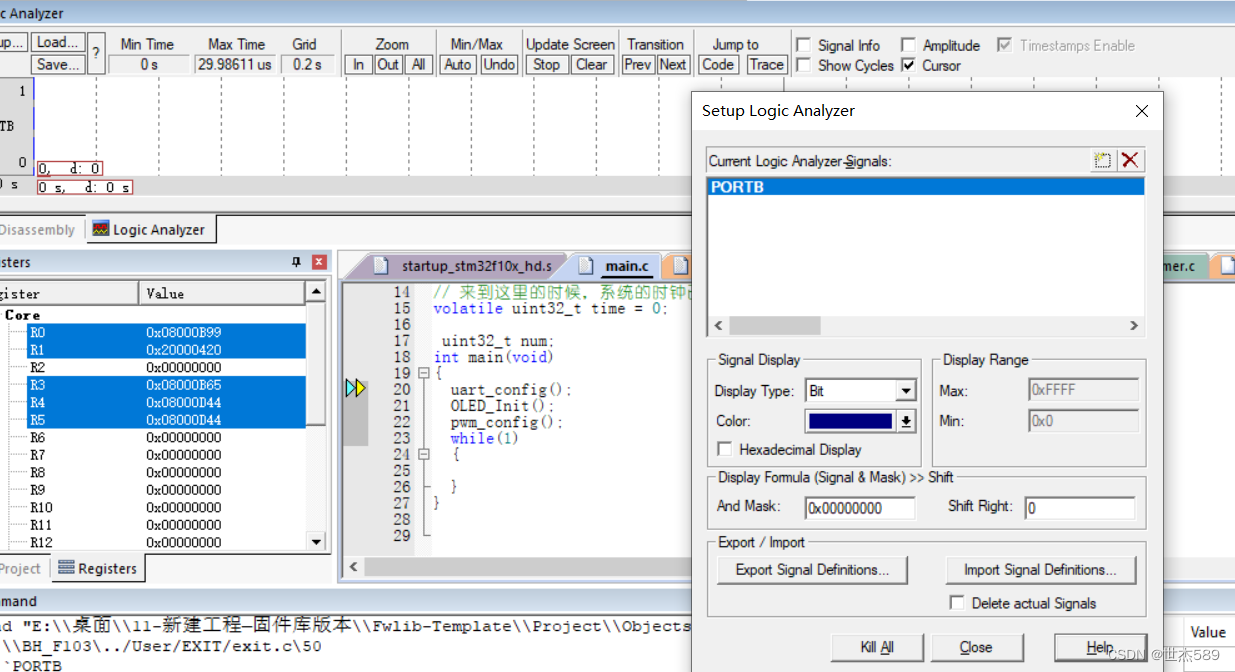This screenshot has width=1235, height=672.
Task: Click Auto under Min/Max
Action: click(x=457, y=64)
